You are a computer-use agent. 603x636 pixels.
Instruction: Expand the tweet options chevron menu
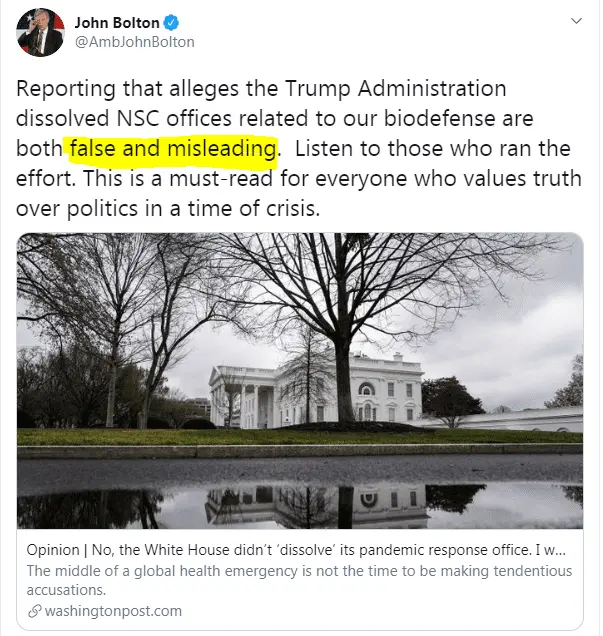pos(576,20)
